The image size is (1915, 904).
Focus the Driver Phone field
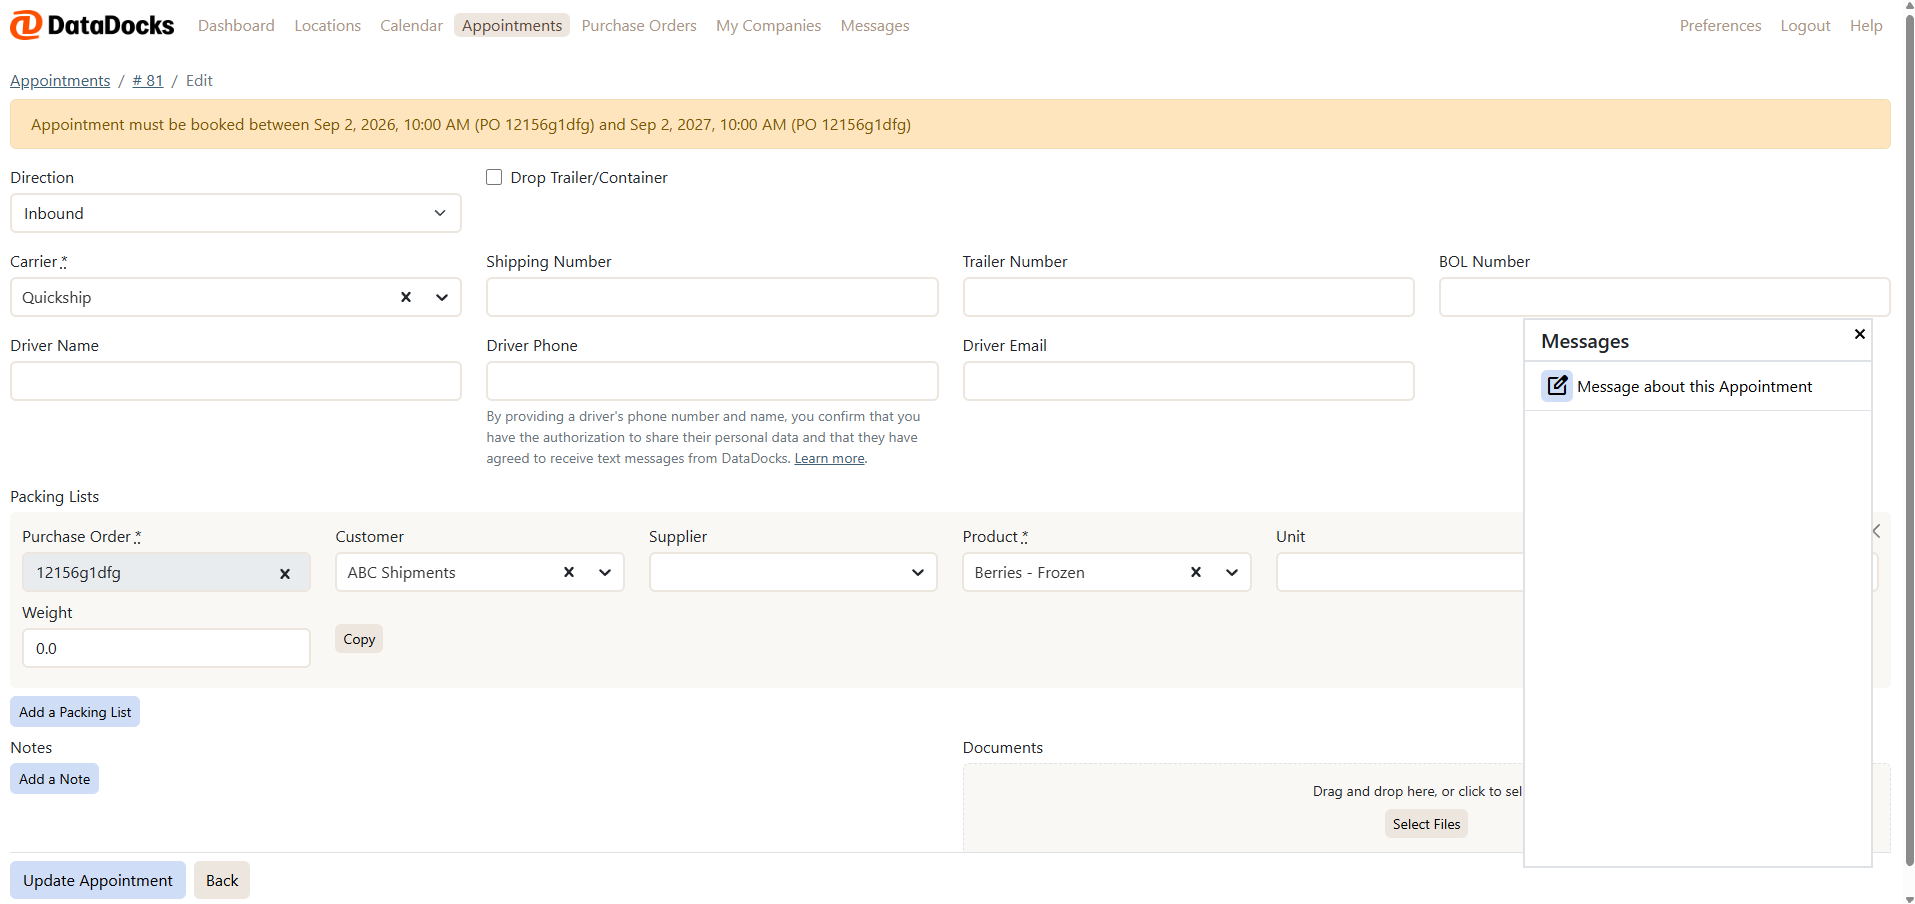pyautogui.click(x=712, y=381)
